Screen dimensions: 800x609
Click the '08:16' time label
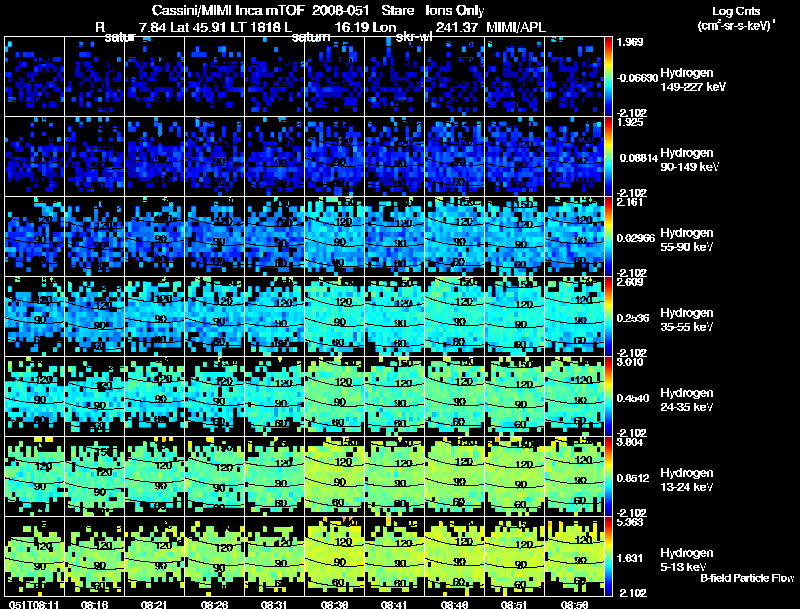94,604
